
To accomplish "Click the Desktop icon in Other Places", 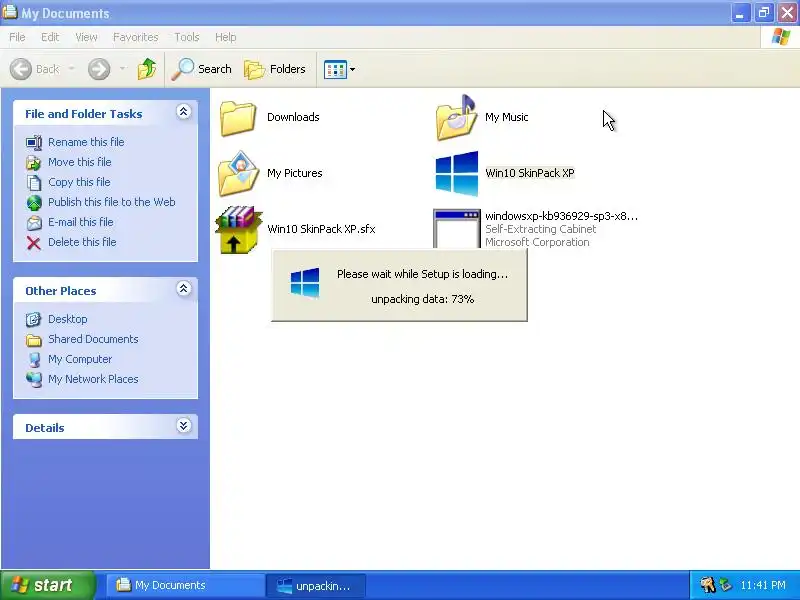I will pyautogui.click(x=34, y=319).
